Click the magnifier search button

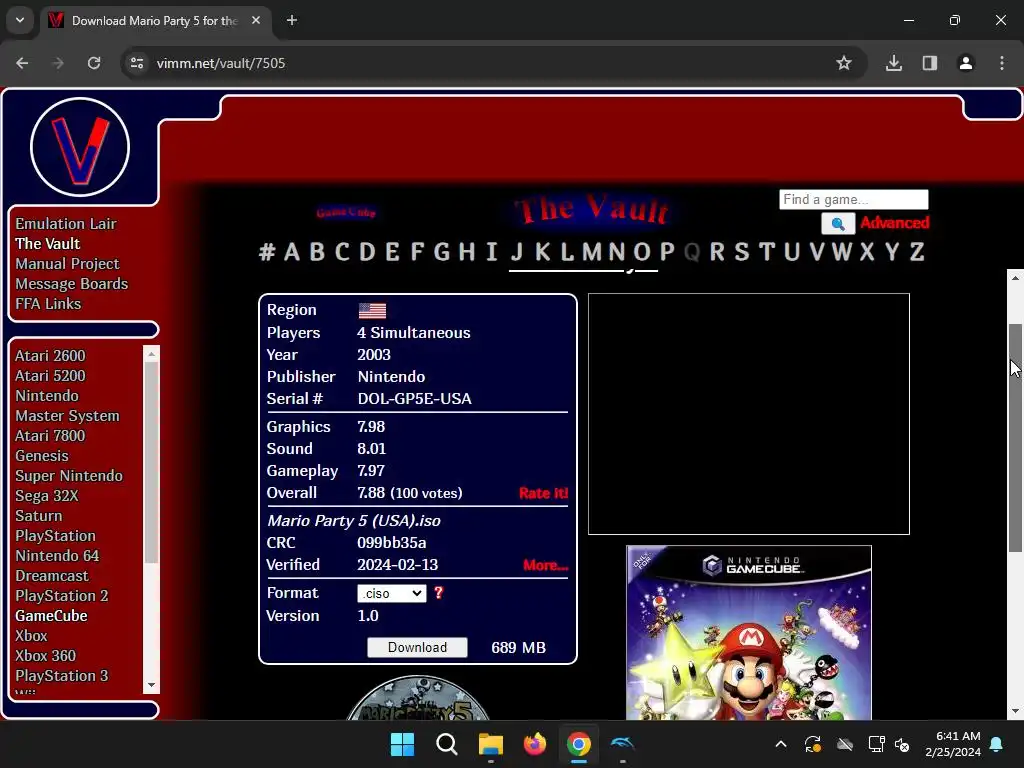tap(838, 223)
